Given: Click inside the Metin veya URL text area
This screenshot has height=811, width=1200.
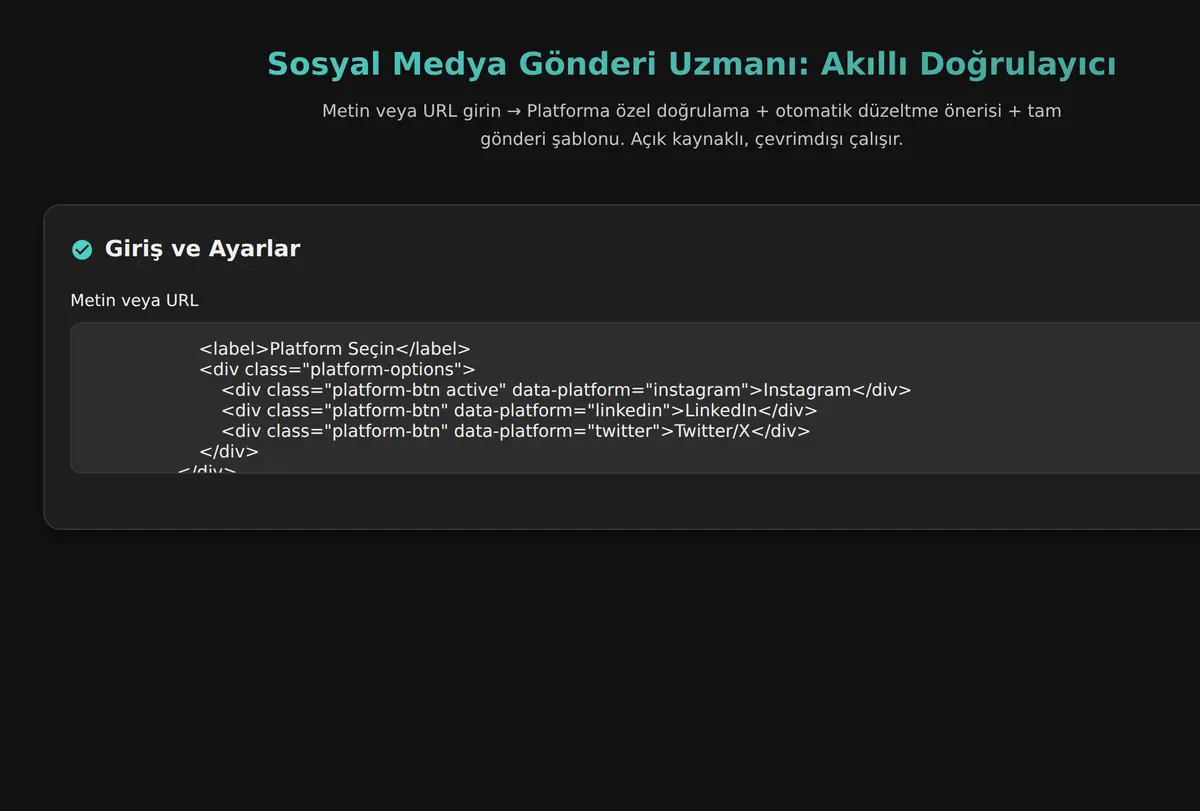Looking at the screenshot, I should coord(636,398).
